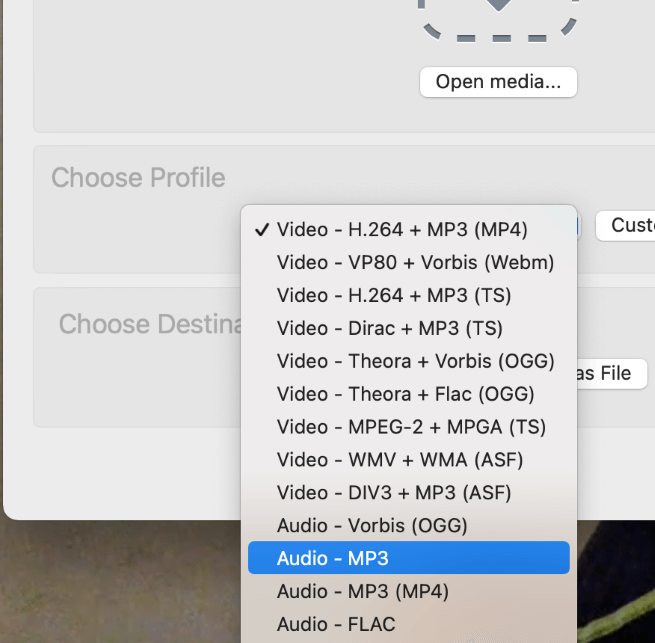The image size is (655, 643).
Task: Click the Open media... button
Action: coord(498,81)
